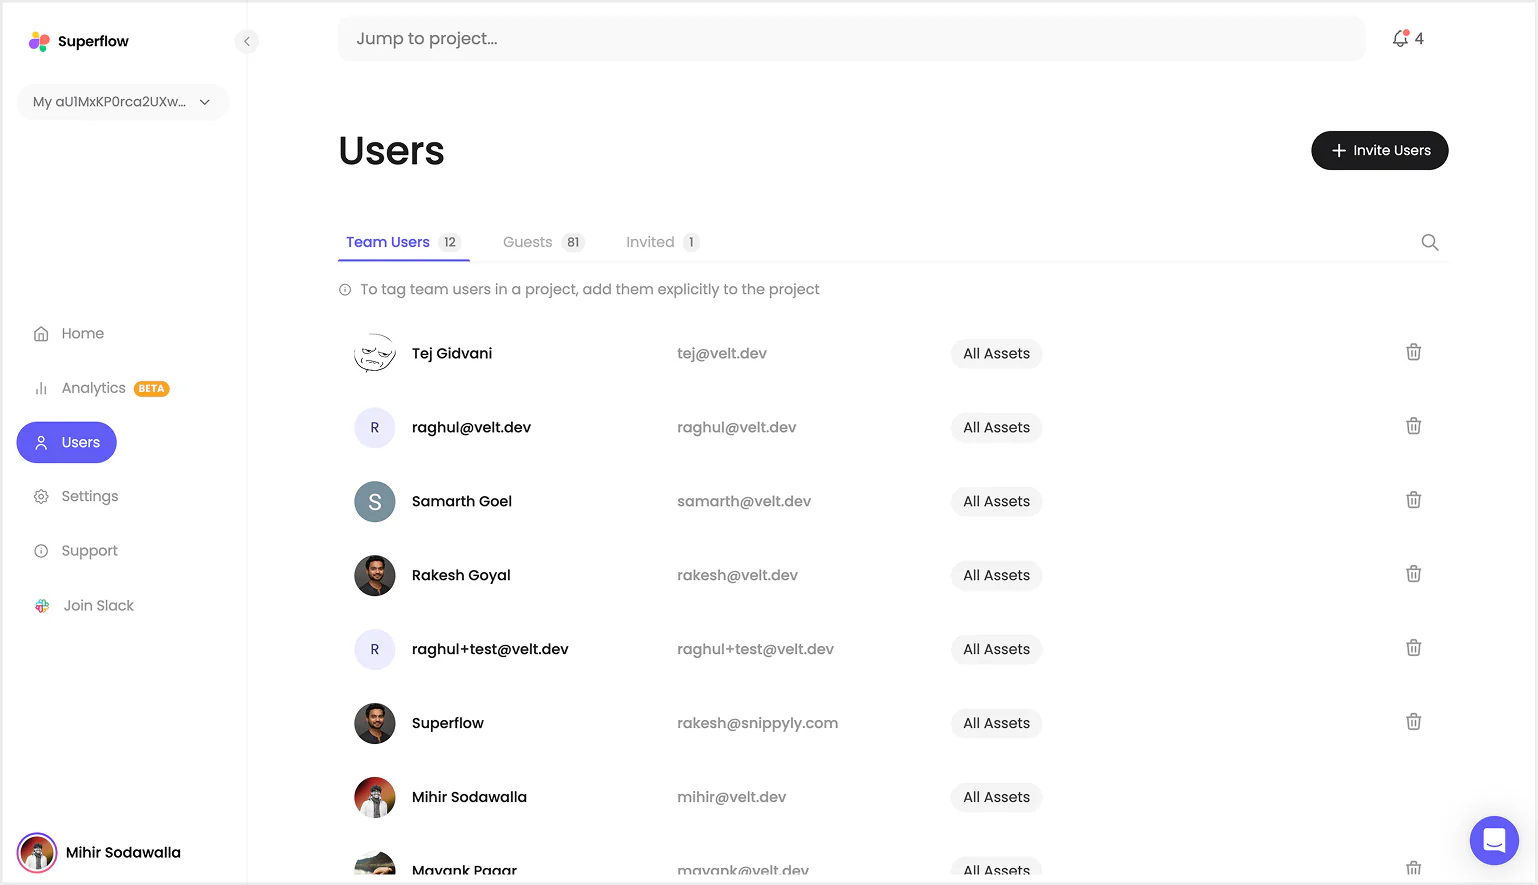
Task: Open All Assets dropdown for Tej Gidvani
Action: click(x=996, y=353)
